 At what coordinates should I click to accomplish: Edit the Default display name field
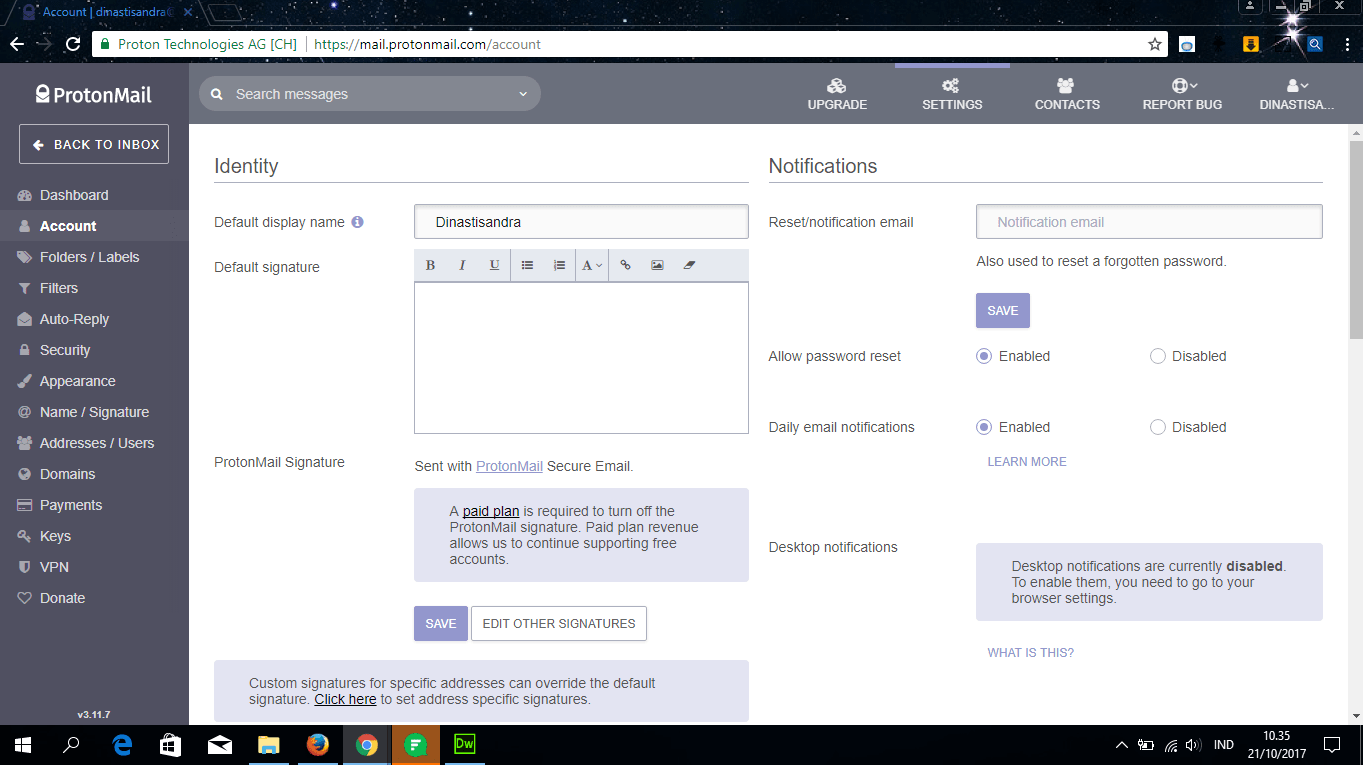click(x=581, y=222)
